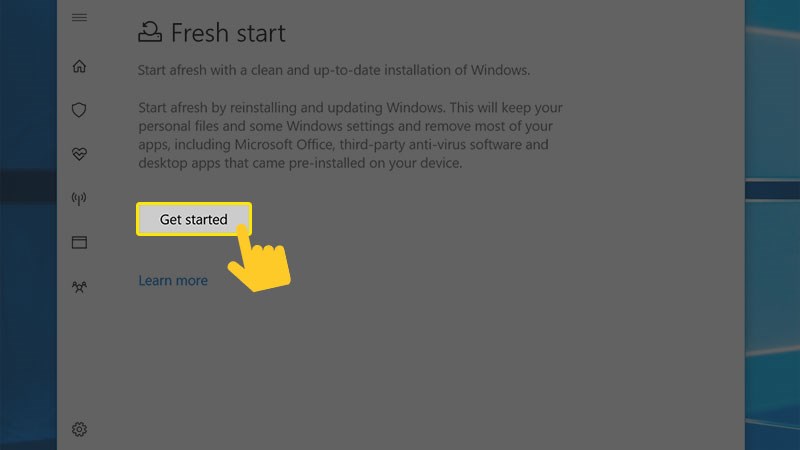This screenshot has width=800, height=450.
Task: Go to the Home section icon
Action: 80,67
